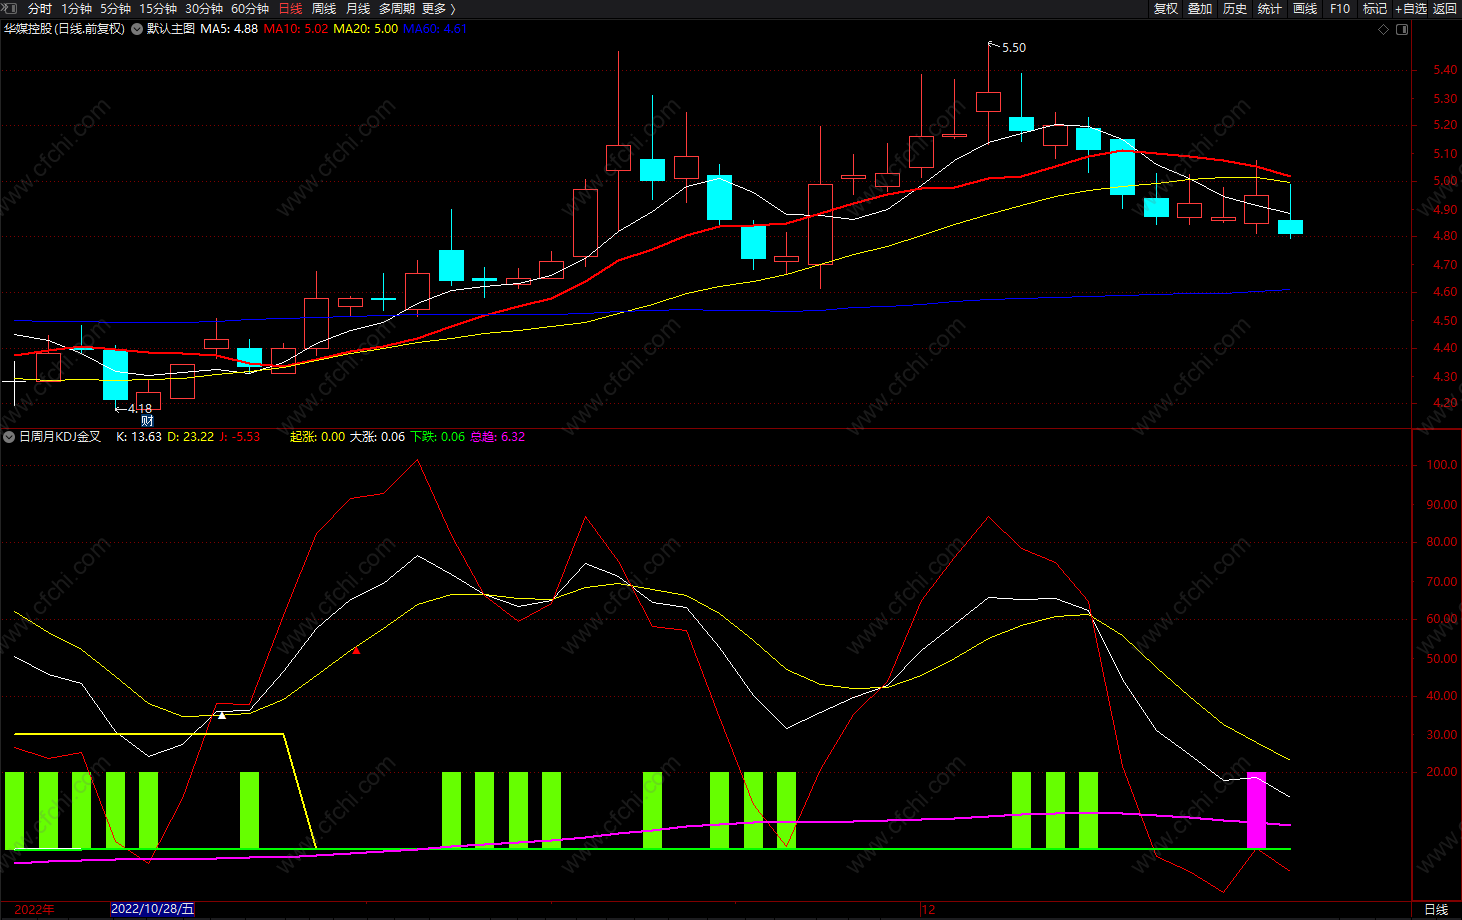Add stock via +自选 button
Screen dimensions: 1462x920
point(1411,9)
